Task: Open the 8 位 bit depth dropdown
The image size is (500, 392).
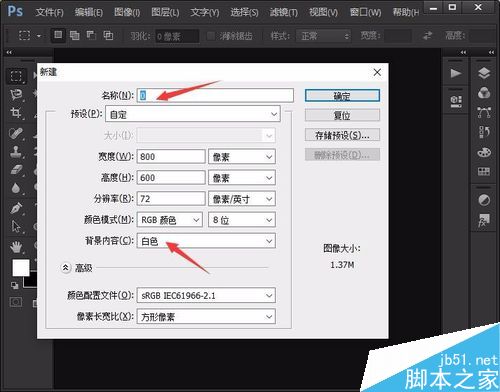Action: pos(242,220)
